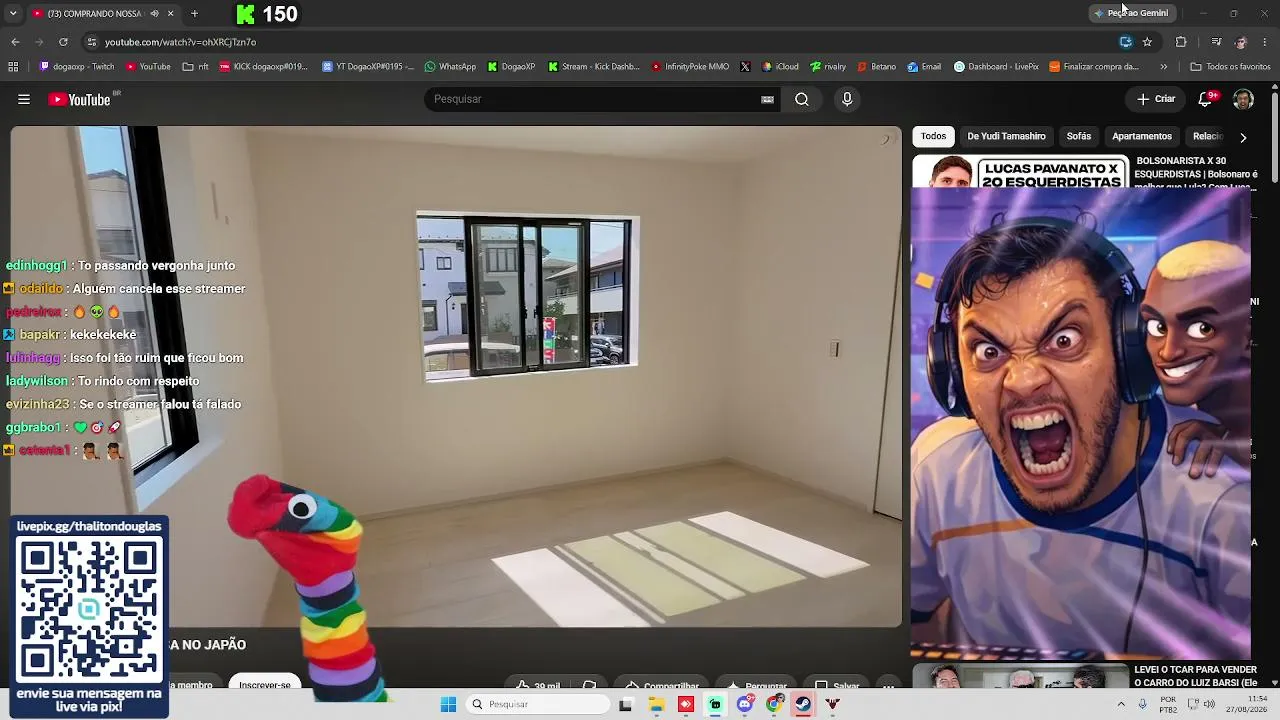This screenshot has width=1280, height=720.
Task: Open the dogaoxp - Twitch bookmark
Action: click(x=77, y=67)
